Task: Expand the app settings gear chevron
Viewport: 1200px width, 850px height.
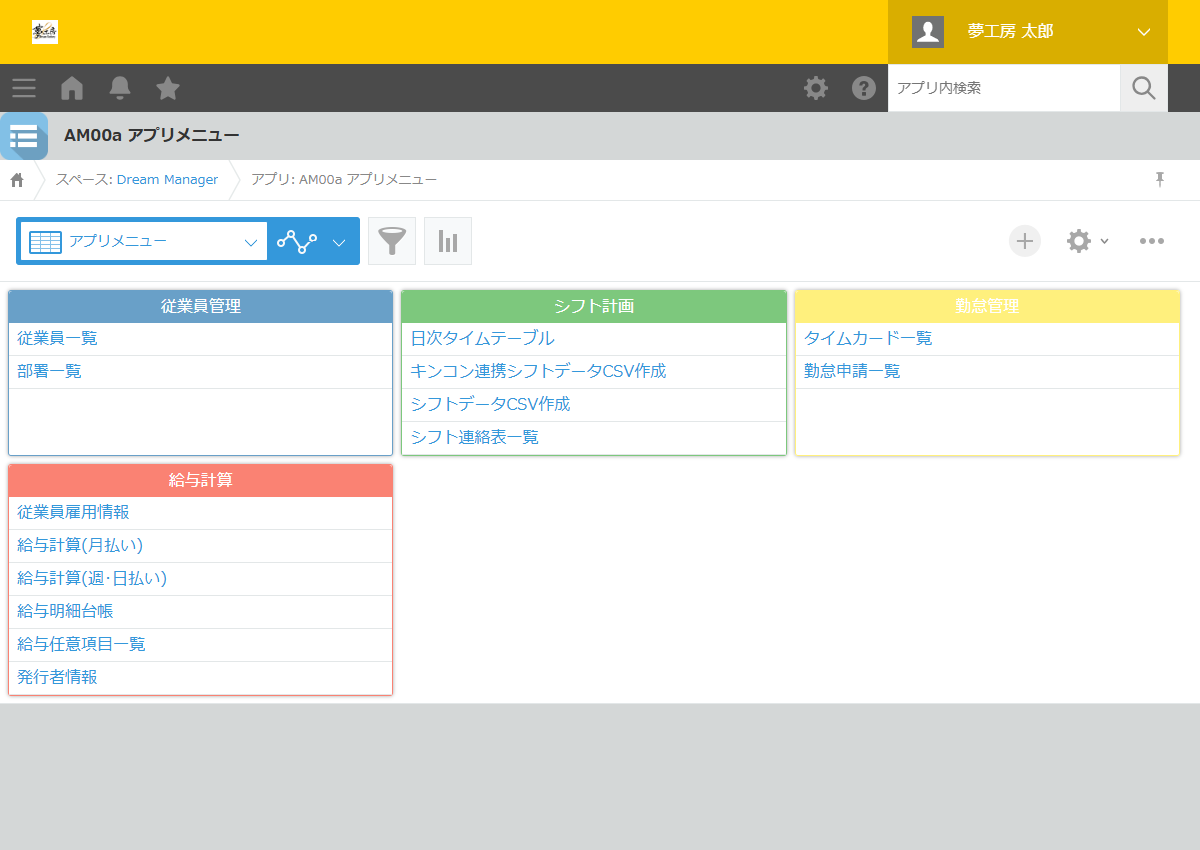Action: 1104,241
